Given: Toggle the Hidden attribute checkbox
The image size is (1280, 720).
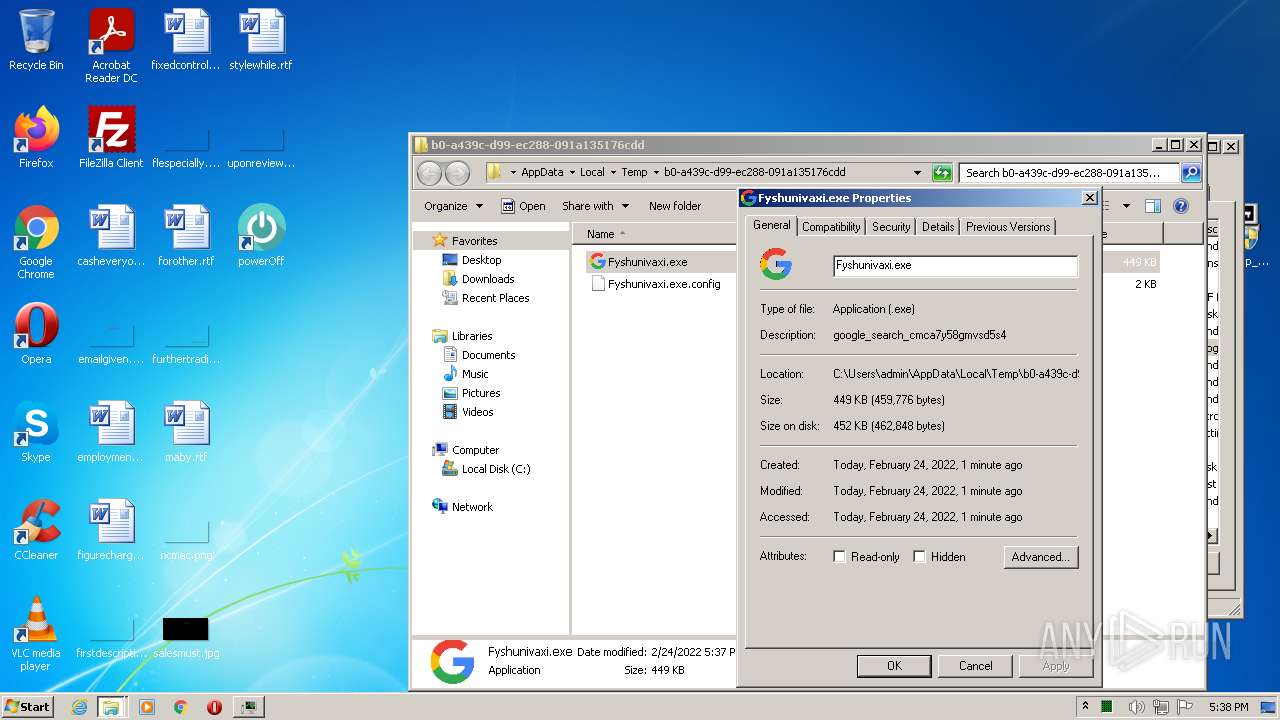Looking at the screenshot, I should pos(919,557).
